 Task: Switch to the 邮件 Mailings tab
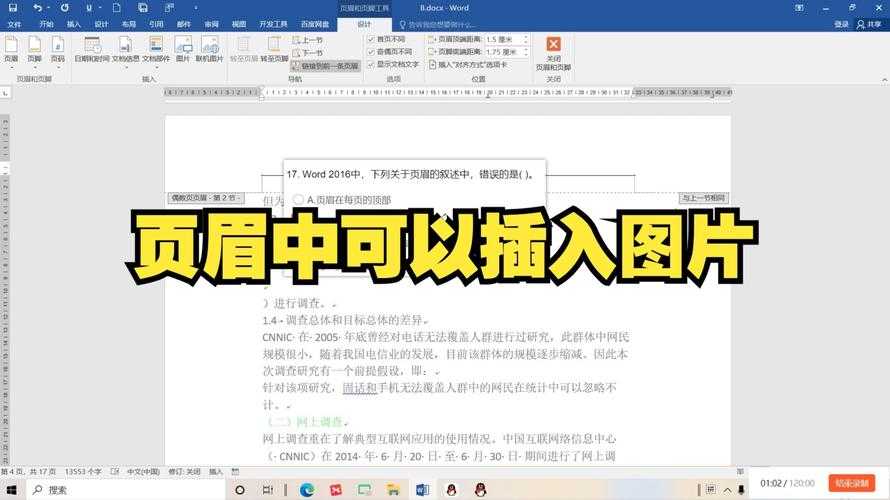point(183,24)
